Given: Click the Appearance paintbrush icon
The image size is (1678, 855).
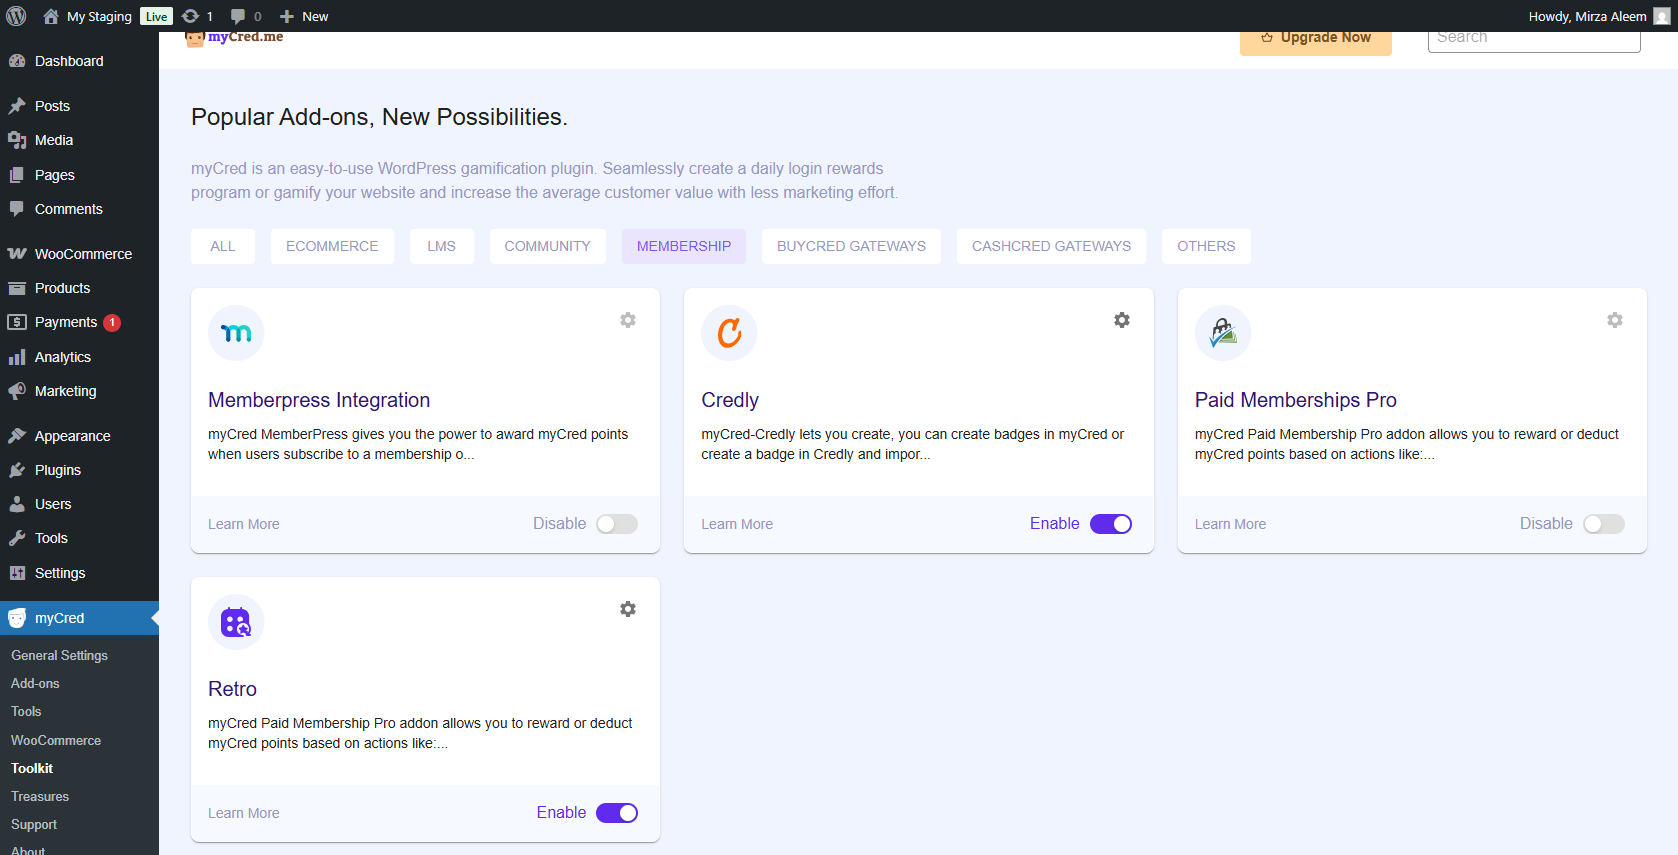Looking at the screenshot, I should coord(17,436).
